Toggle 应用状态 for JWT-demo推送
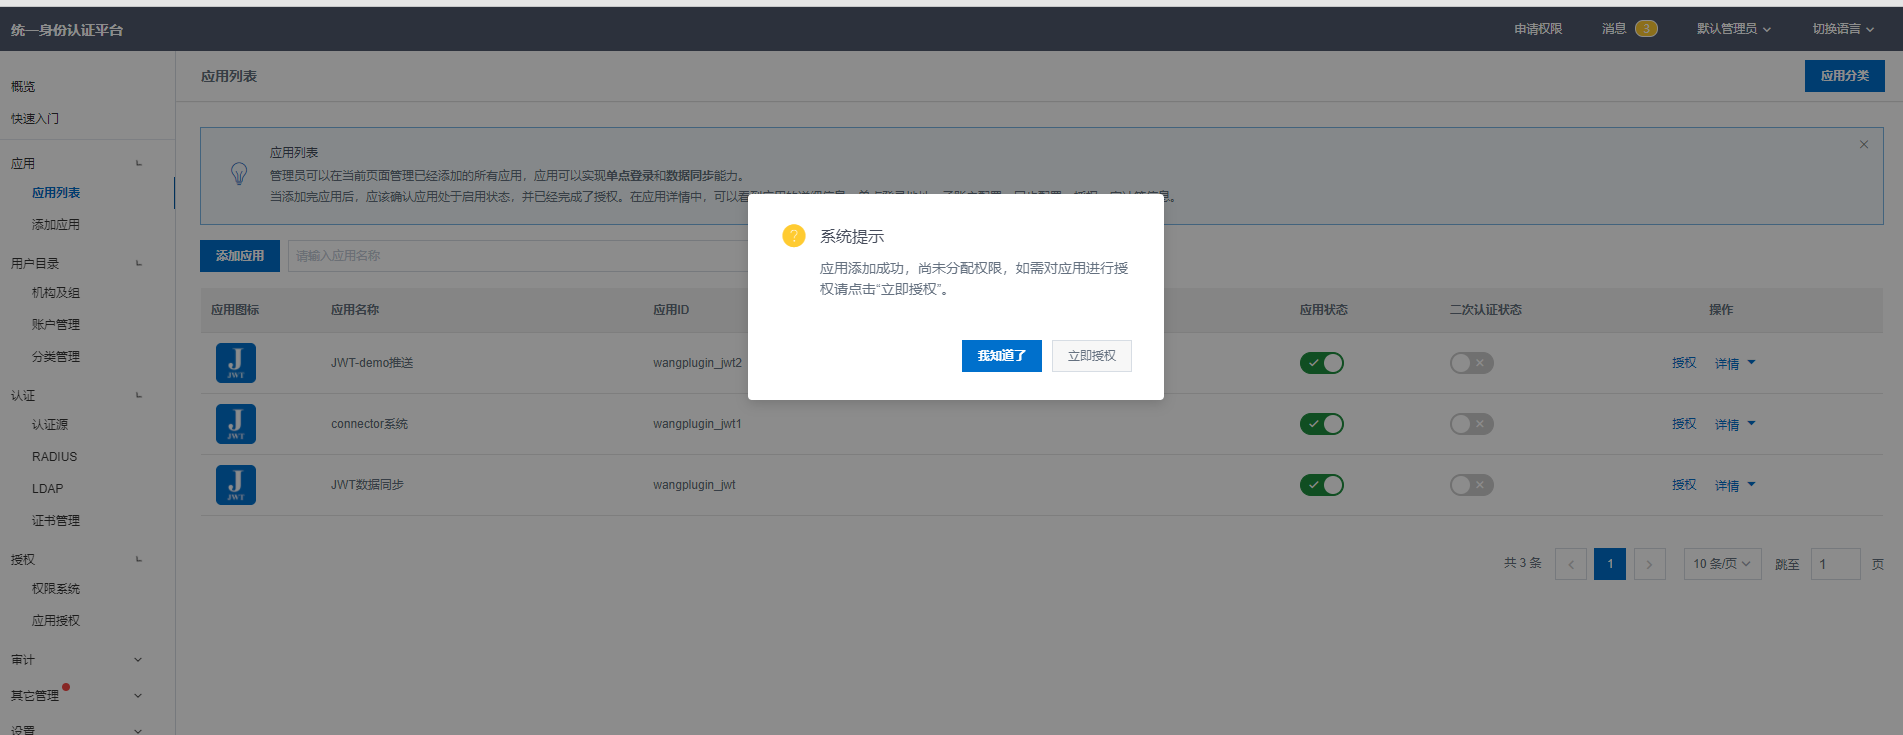 pyautogui.click(x=1321, y=363)
